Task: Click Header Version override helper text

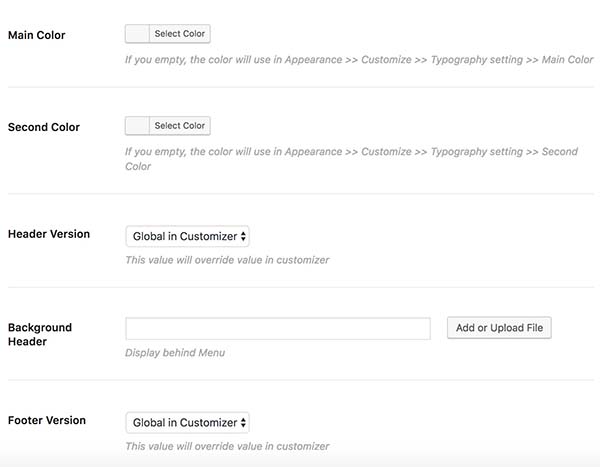Action: point(227,260)
